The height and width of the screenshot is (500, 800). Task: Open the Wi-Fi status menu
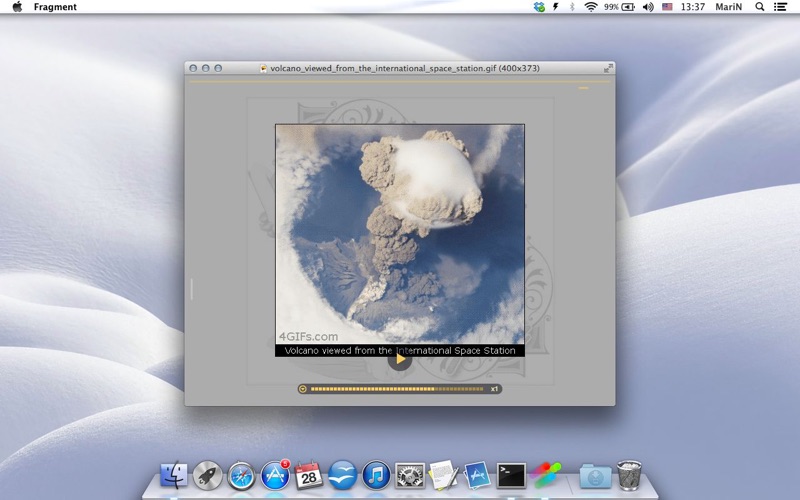coord(590,7)
